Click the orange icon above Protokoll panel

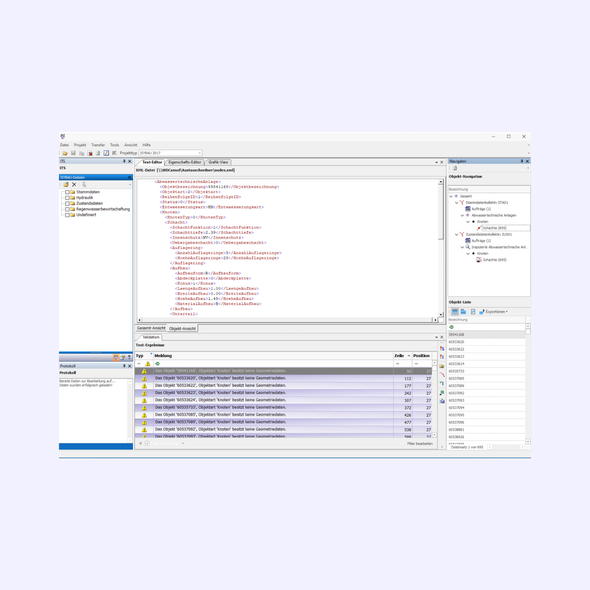coord(116,357)
